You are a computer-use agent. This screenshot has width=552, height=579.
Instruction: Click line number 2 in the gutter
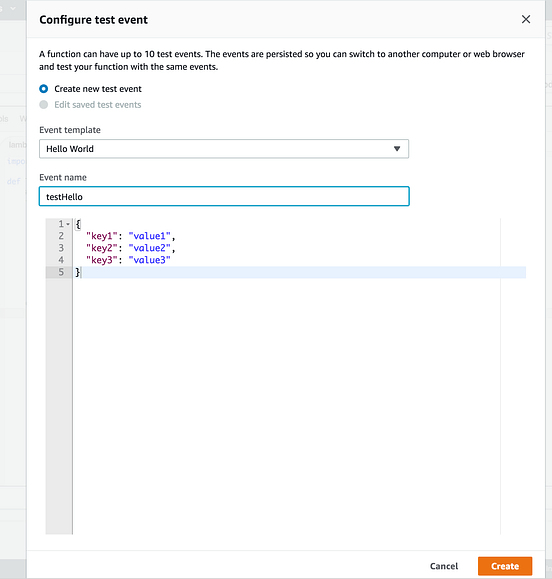[61, 236]
